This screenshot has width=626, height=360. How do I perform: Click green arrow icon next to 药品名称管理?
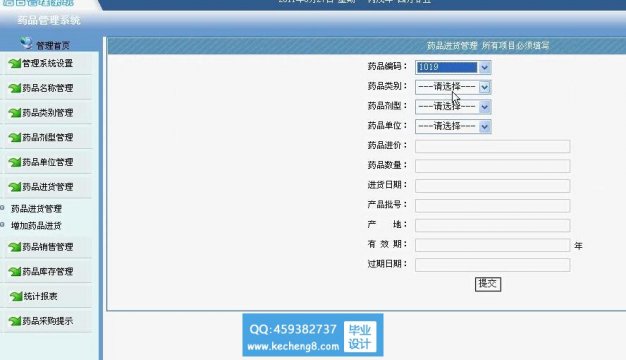coord(15,88)
